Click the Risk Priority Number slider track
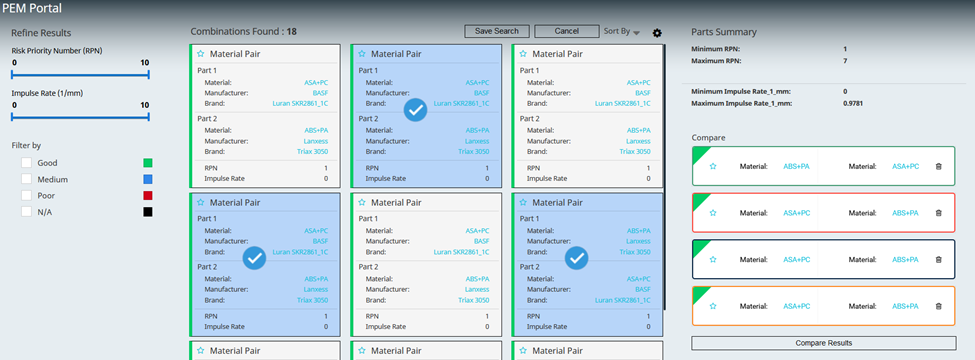Screen dimensions: 975x360 coord(80,75)
